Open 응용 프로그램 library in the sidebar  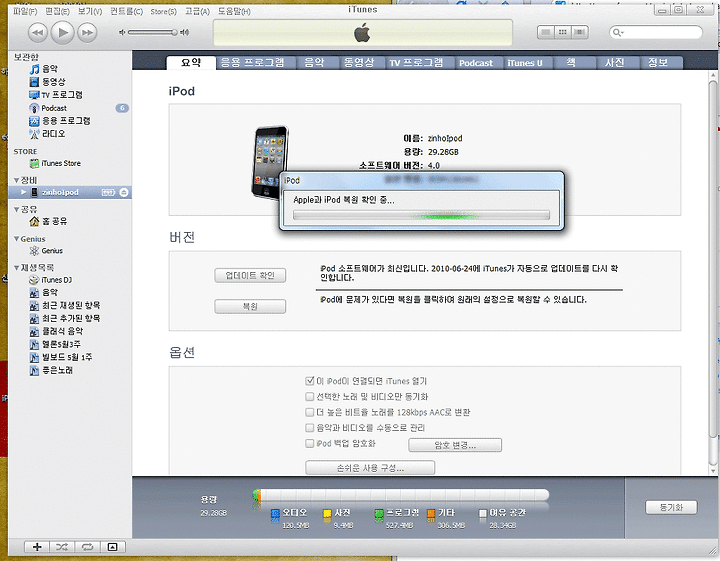click(66, 121)
